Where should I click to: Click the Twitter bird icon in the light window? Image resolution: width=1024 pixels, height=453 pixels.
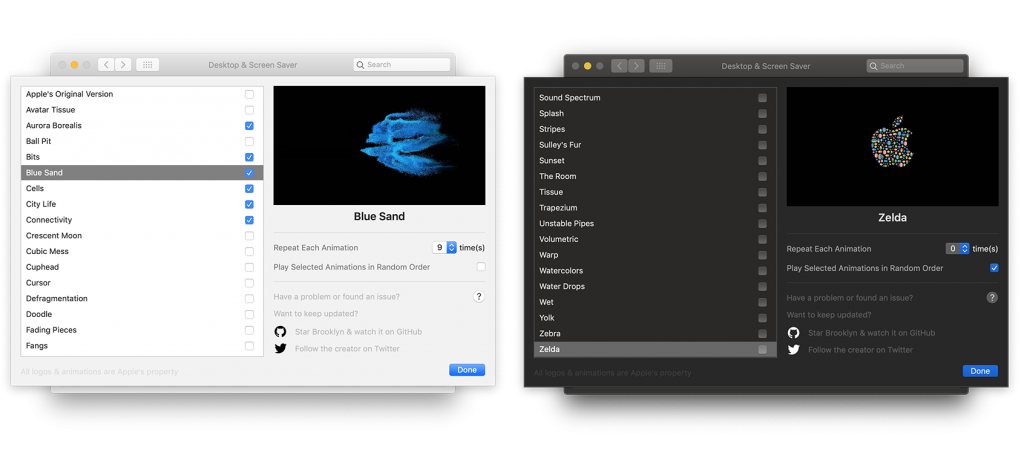pyautogui.click(x=280, y=349)
